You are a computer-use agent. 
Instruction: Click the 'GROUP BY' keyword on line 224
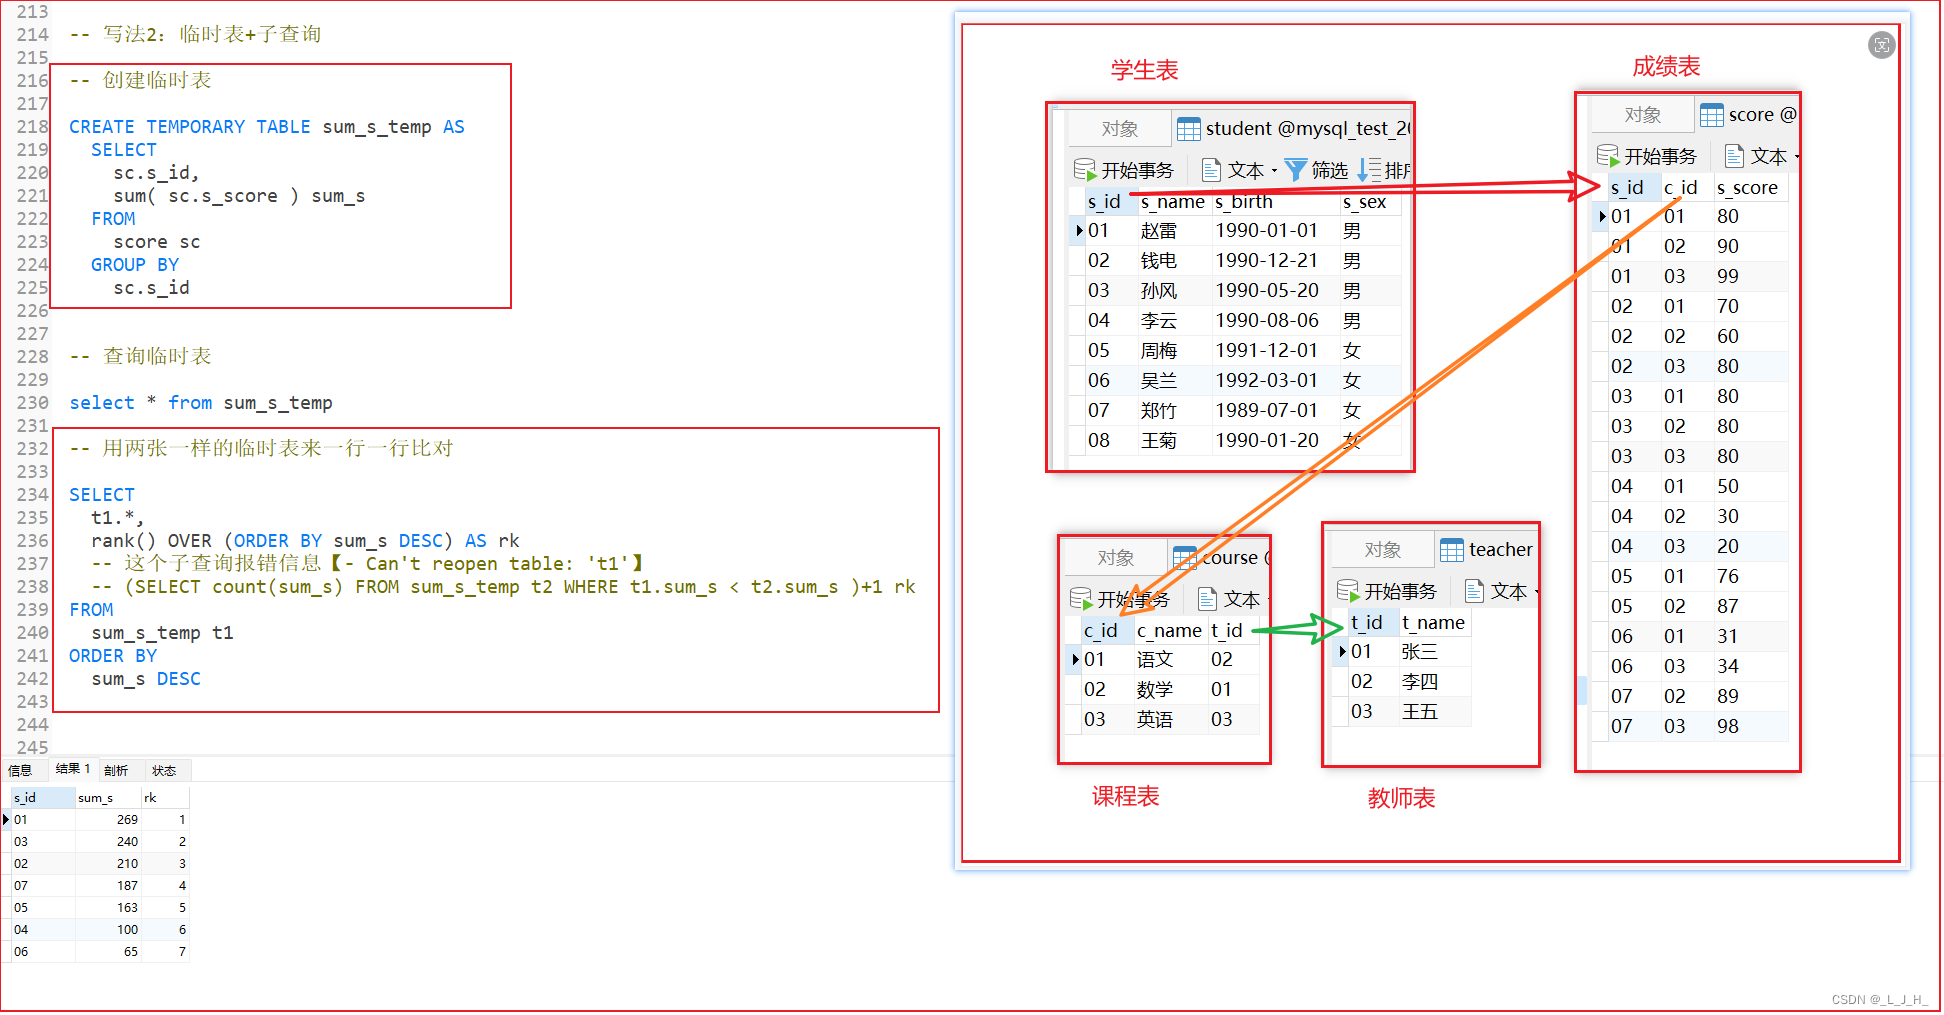click(x=135, y=265)
